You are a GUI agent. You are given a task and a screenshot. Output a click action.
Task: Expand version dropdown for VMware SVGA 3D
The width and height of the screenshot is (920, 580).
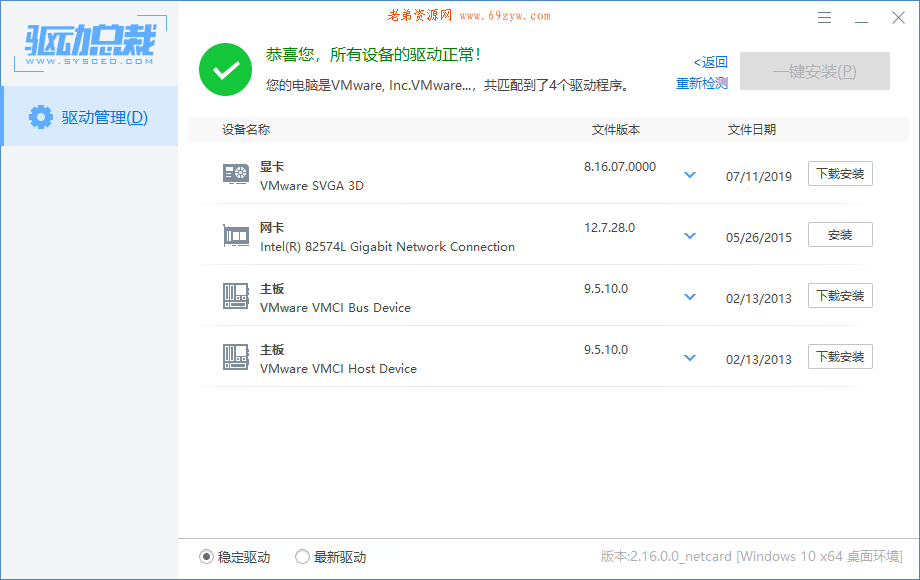click(690, 175)
